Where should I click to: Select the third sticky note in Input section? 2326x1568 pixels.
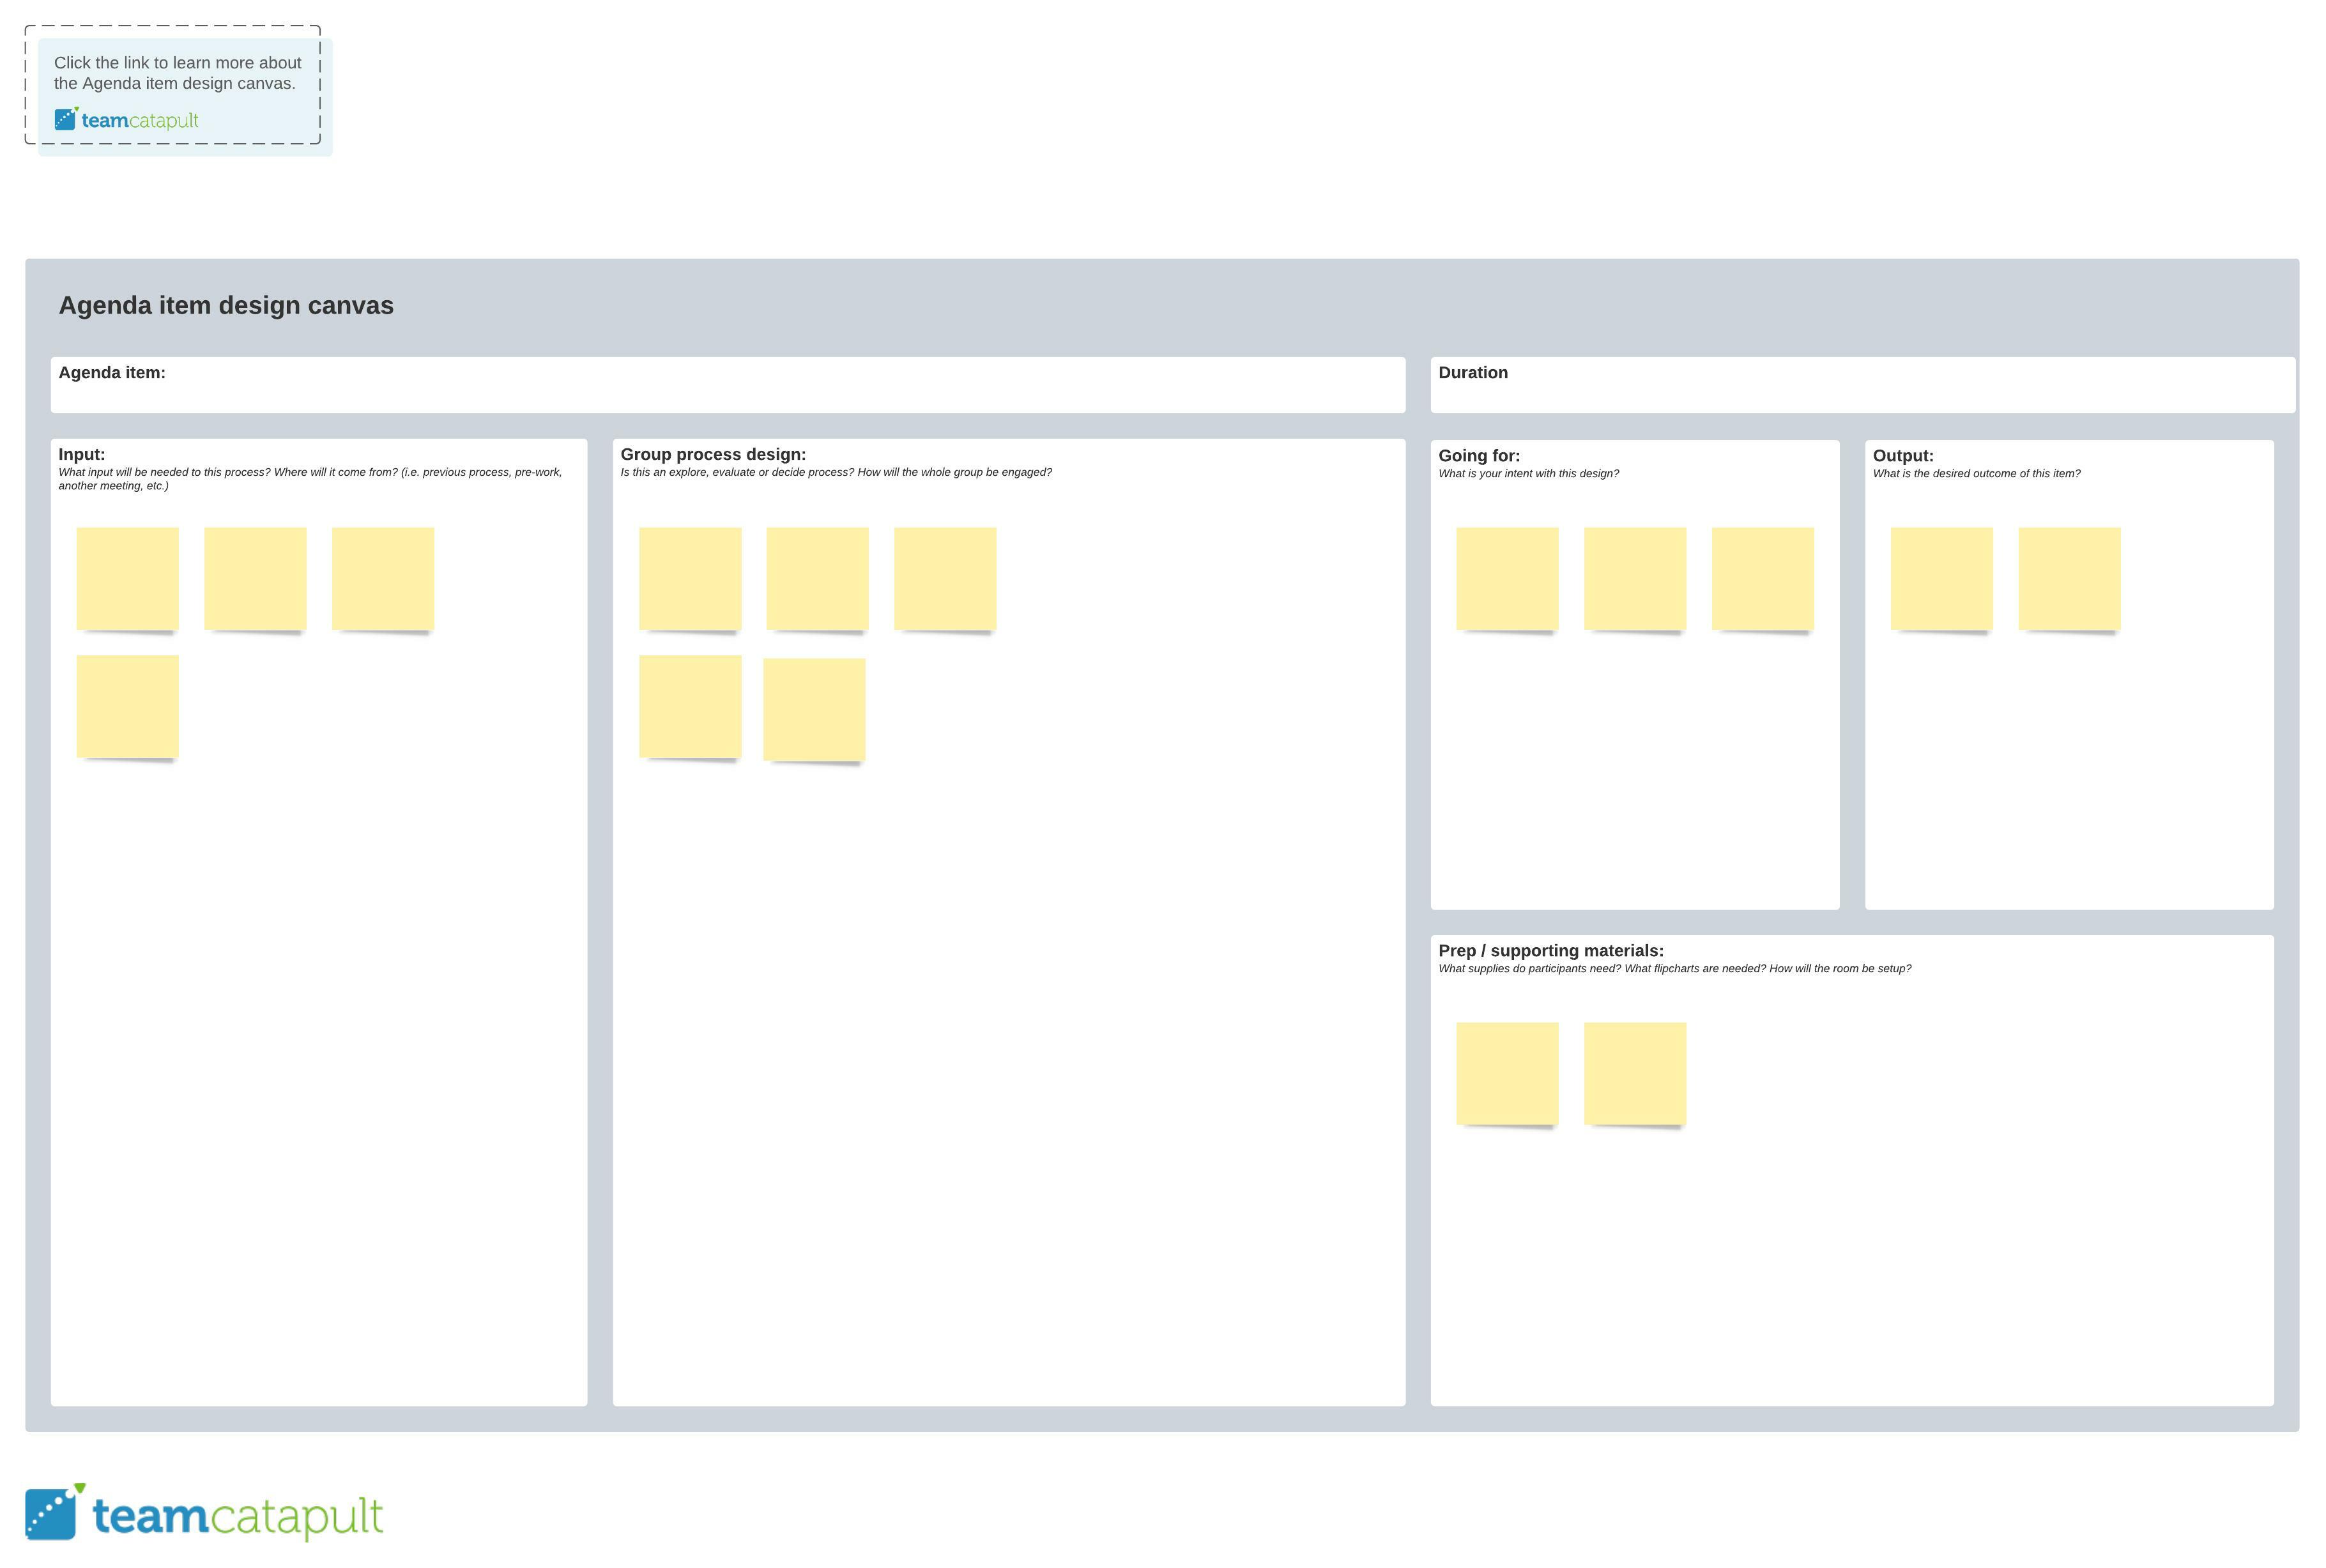click(383, 578)
